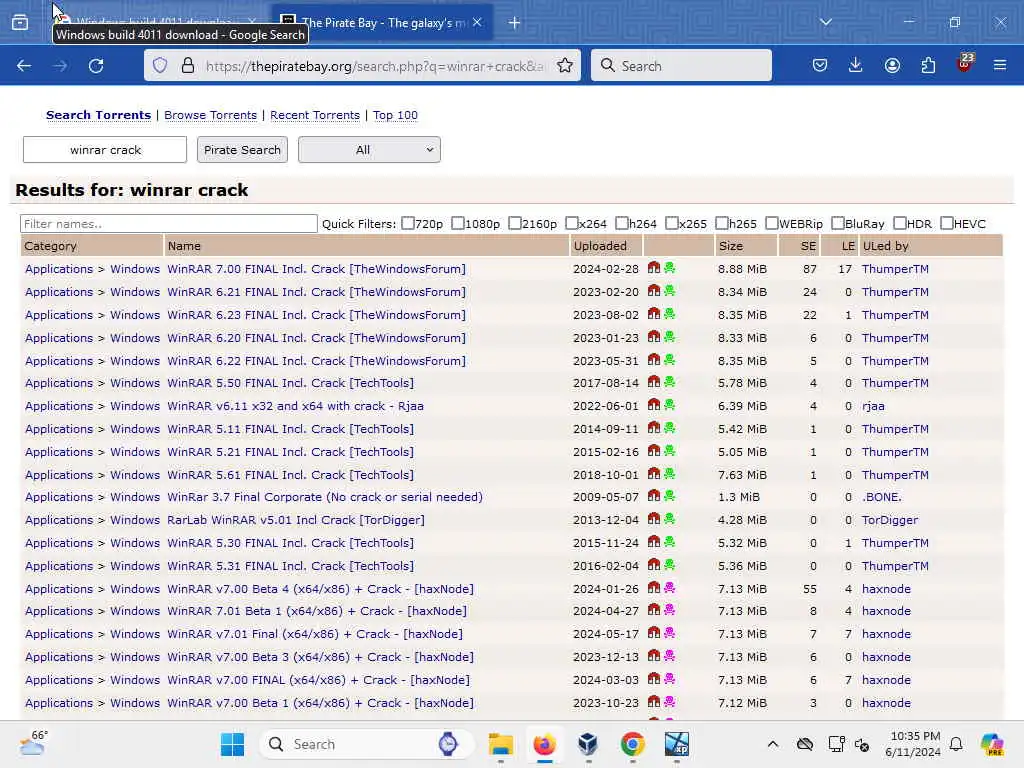Open the VirtualBox taskbar icon
Screen dimensions: 1024x768
pyautogui.click(x=588, y=744)
